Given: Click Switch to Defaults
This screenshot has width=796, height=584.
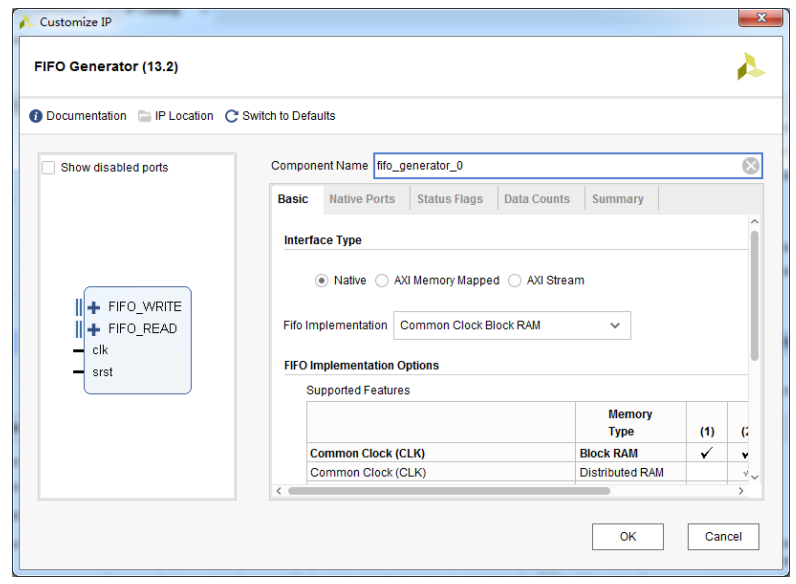Looking at the screenshot, I should [x=288, y=116].
